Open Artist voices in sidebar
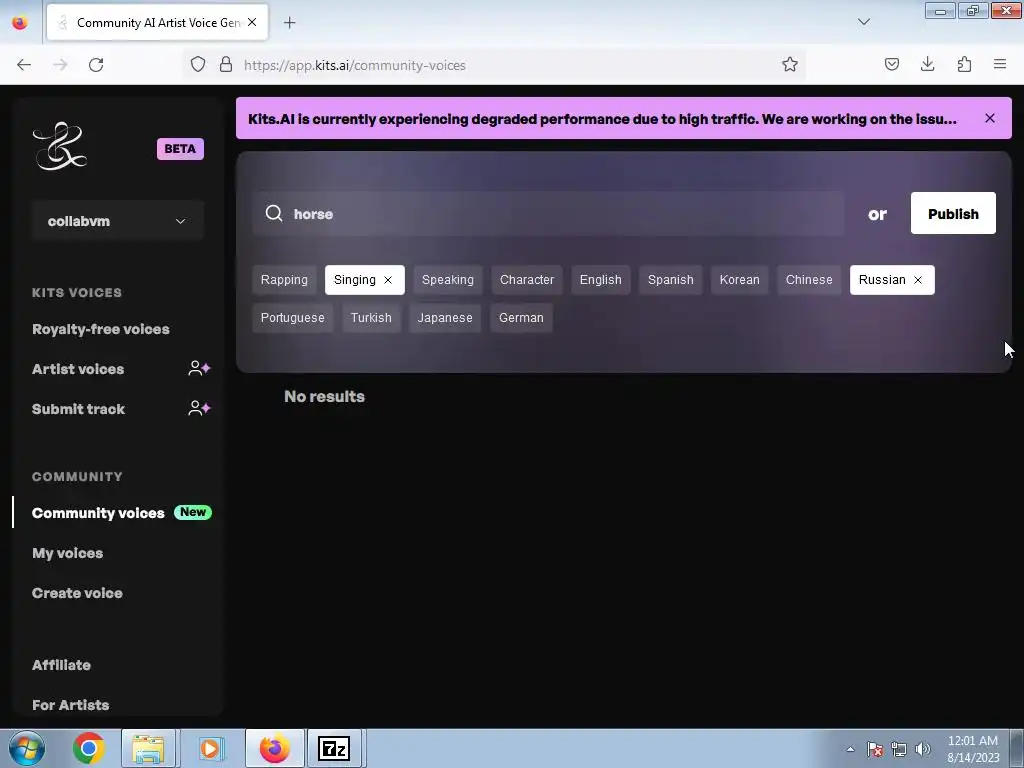This screenshot has height=768, width=1024. [78, 369]
